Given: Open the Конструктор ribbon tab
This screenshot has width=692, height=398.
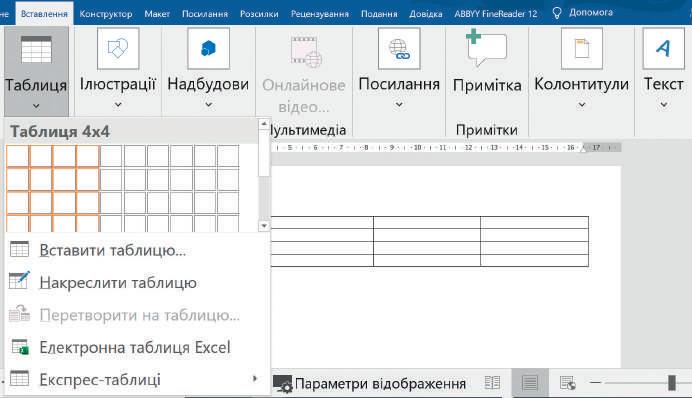Looking at the screenshot, I should click(x=106, y=14).
